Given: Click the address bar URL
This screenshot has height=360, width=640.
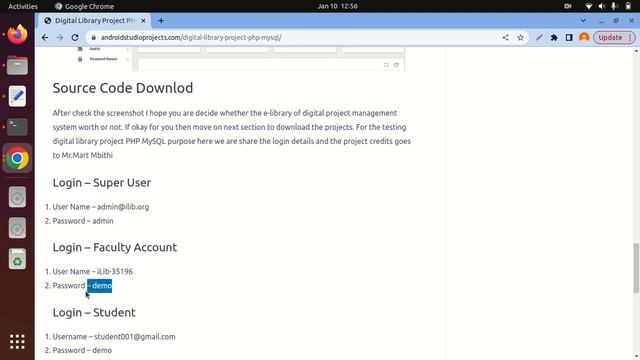Looking at the screenshot, I should [x=191, y=38].
